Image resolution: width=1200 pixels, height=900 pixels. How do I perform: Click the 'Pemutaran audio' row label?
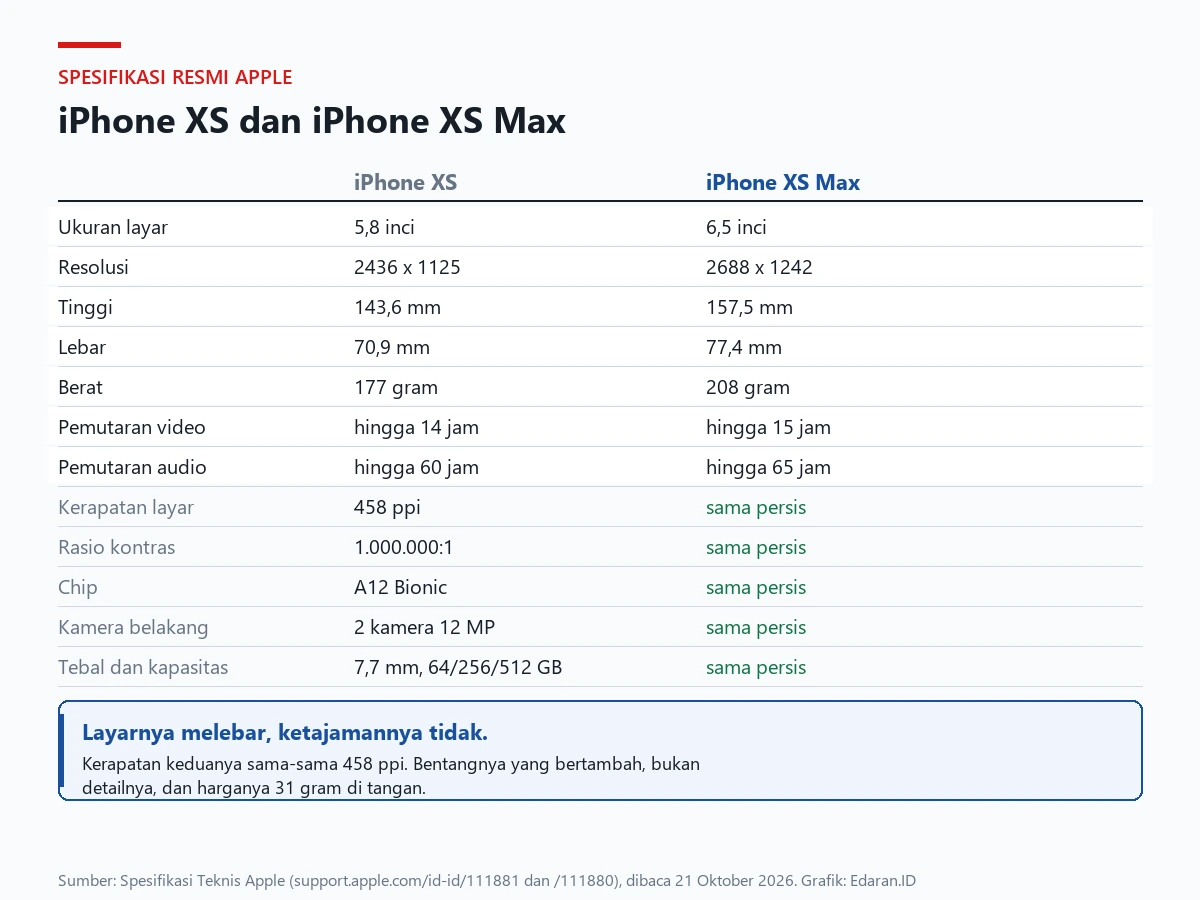132,467
